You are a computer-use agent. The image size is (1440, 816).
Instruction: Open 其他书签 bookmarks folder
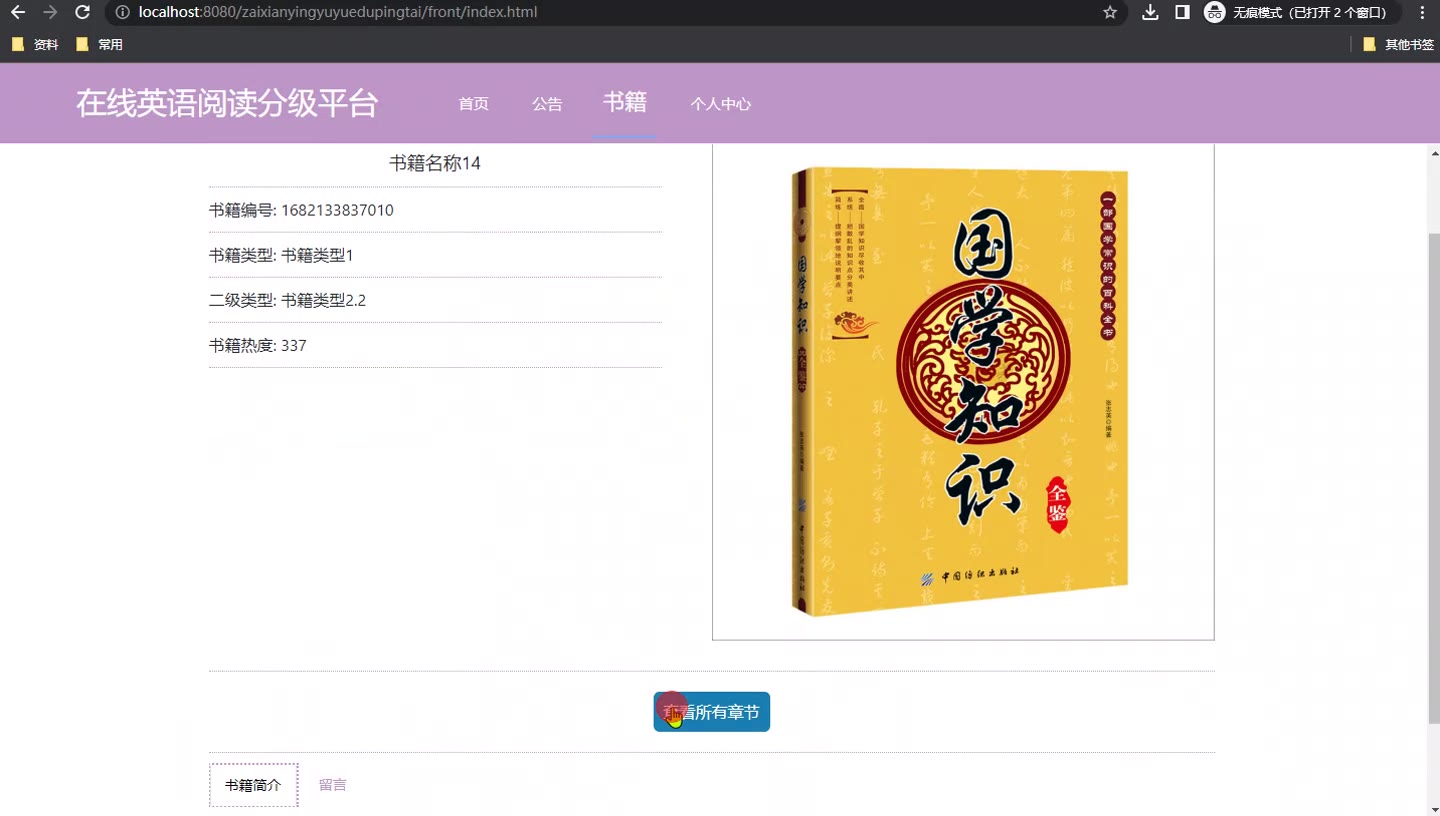click(x=1398, y=45)
